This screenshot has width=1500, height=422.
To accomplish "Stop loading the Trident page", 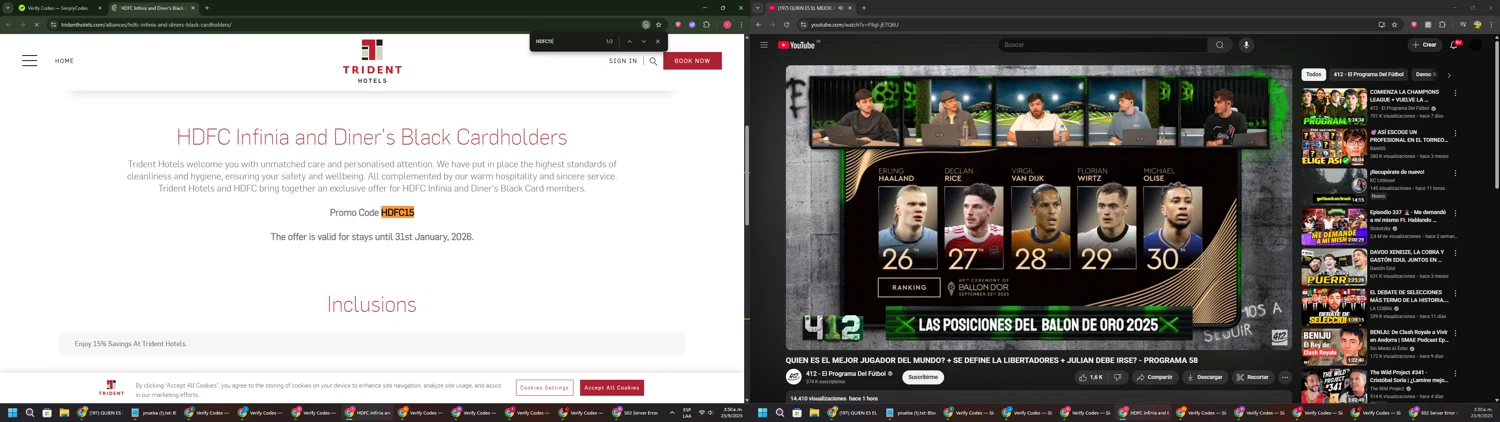I will click(x=36, y=24).
